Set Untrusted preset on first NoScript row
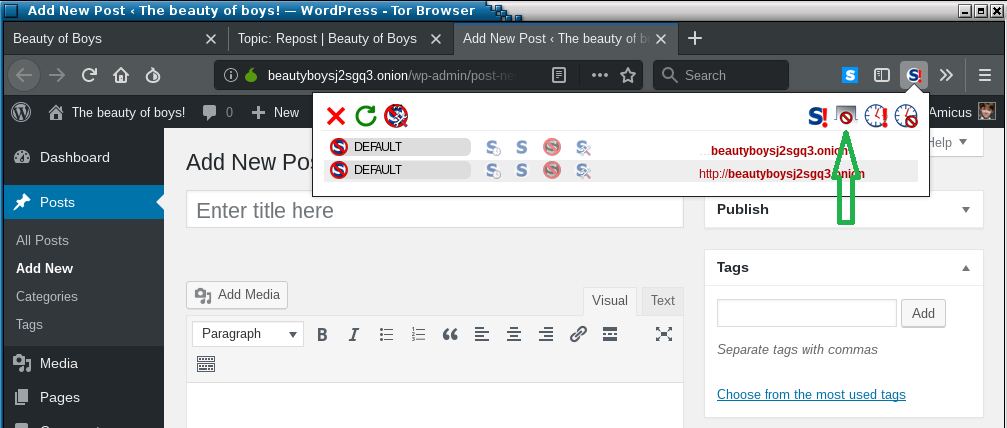1007x428 pixels. pos(551,148)
